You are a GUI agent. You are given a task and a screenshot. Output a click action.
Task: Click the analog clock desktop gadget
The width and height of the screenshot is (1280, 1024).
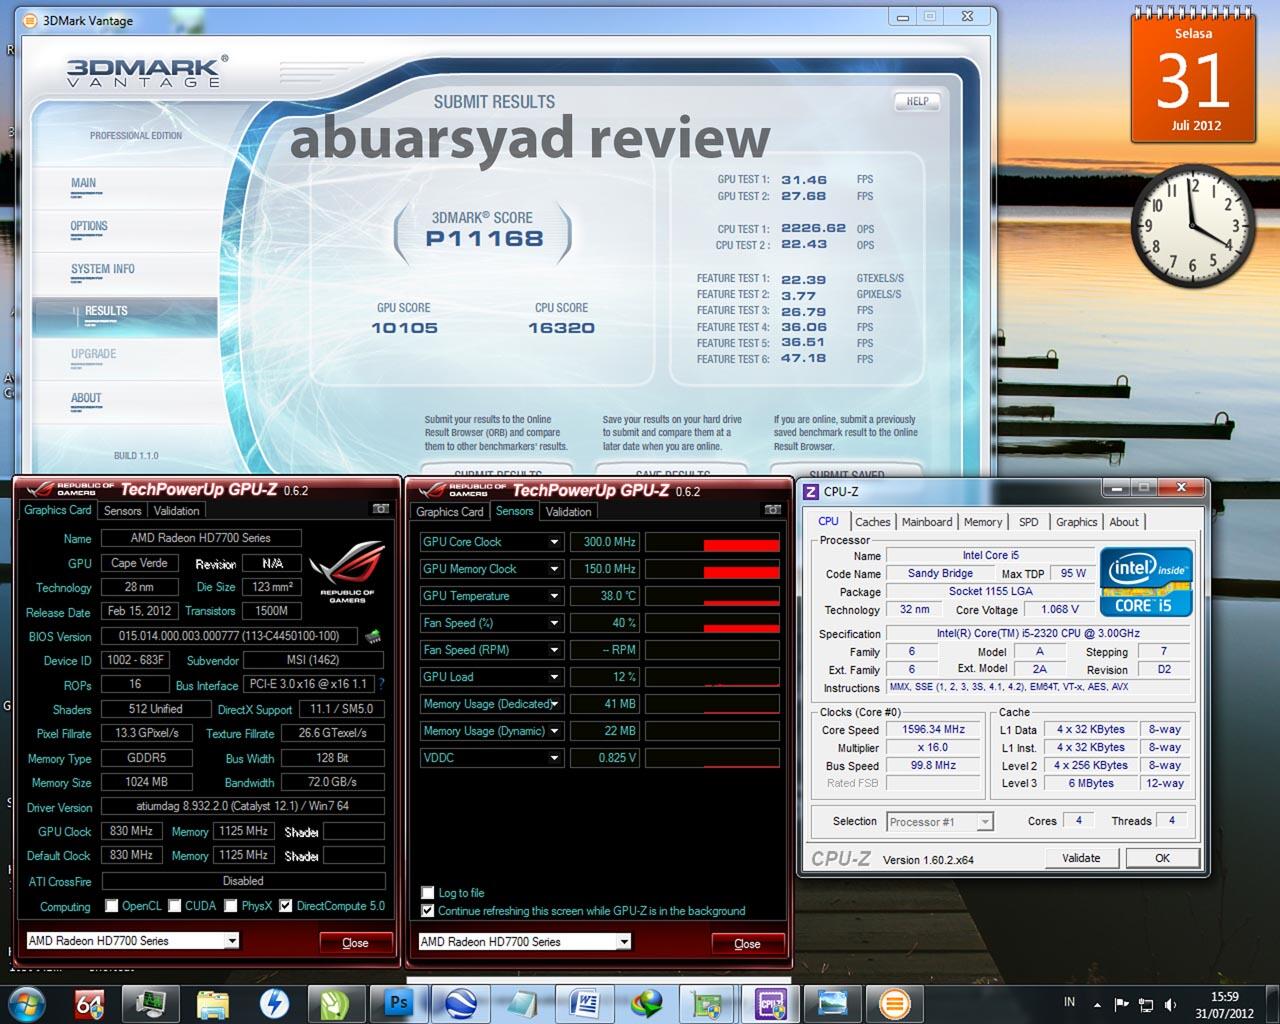pyautogui.click(x=1191, y=226)
